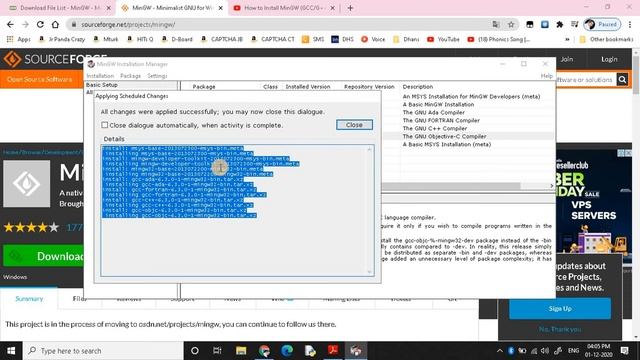
Task: Open the Jr Panda Crazy bookmark
Action: point(62,39)
